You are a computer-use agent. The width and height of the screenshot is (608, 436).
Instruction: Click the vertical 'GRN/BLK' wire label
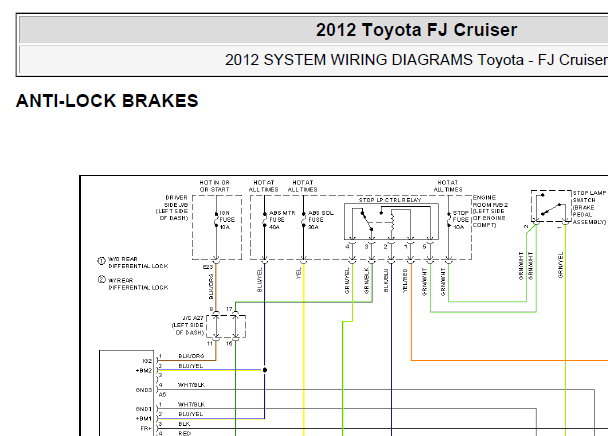point(366,280)
